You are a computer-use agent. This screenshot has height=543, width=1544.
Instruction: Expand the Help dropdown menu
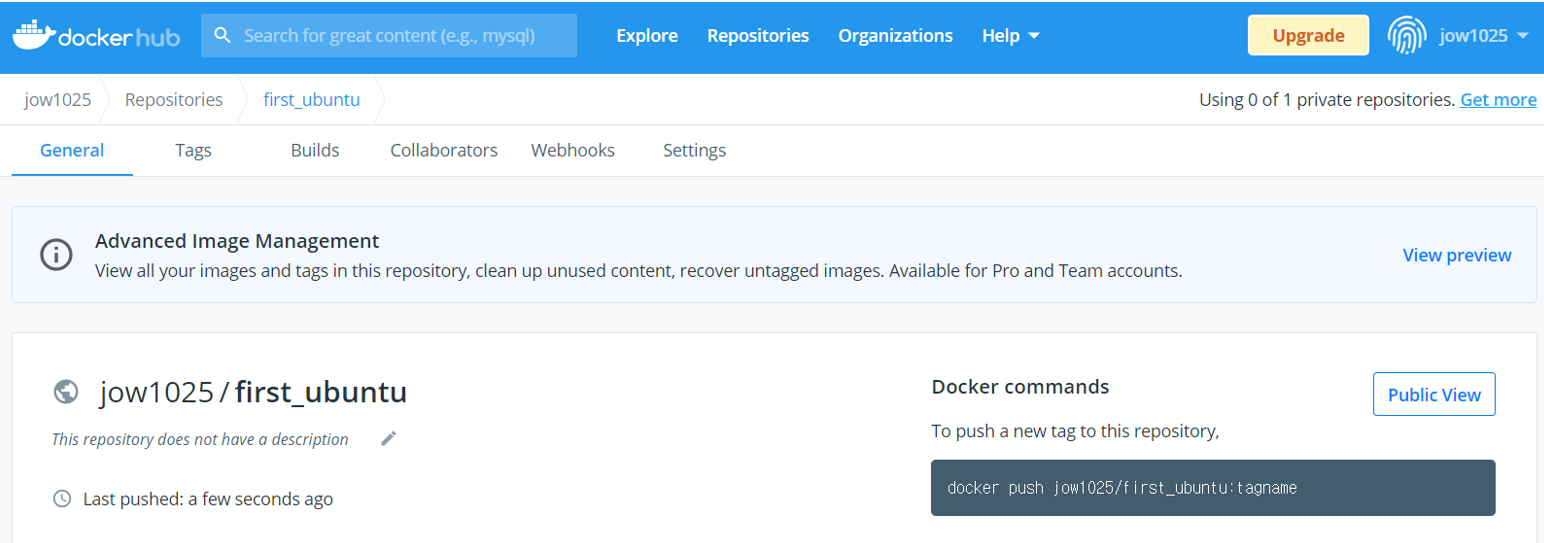point(1011,35)
